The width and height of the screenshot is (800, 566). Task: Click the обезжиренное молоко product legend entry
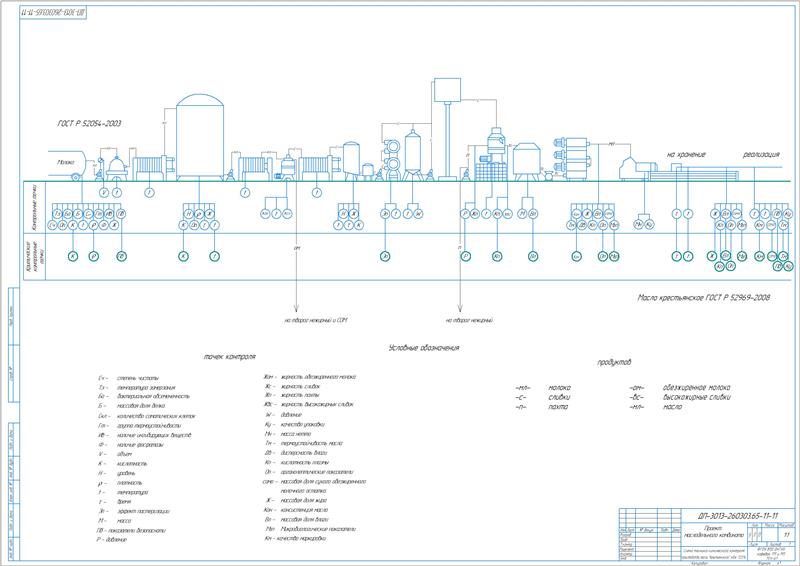pos(680,388)
